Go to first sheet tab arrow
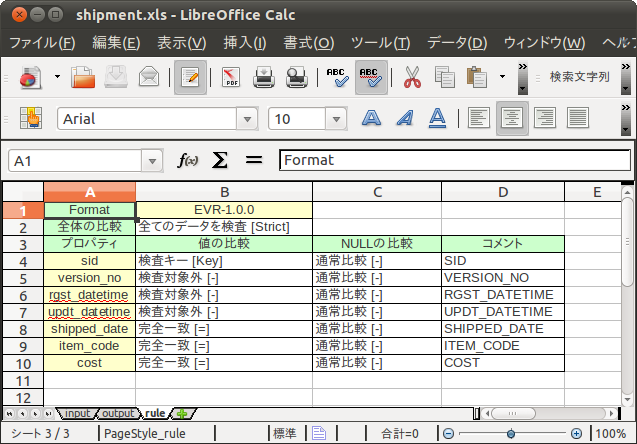This screenshot has height=444, width=637. pyautogui.click(x=10, y=414)
